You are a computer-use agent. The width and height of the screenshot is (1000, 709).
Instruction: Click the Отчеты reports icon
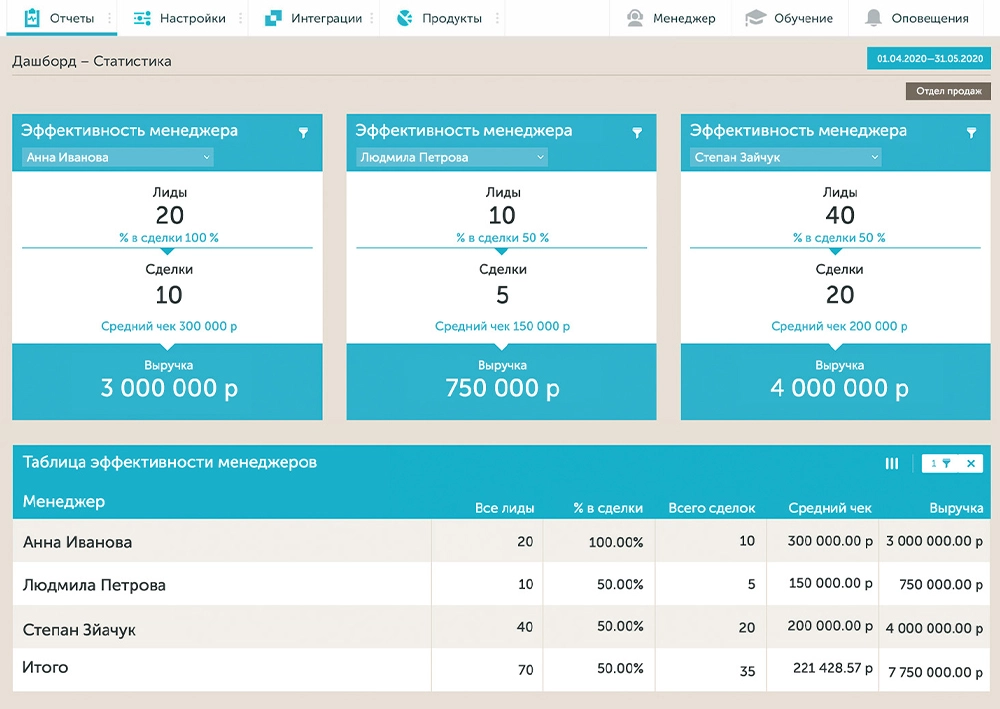32,17
